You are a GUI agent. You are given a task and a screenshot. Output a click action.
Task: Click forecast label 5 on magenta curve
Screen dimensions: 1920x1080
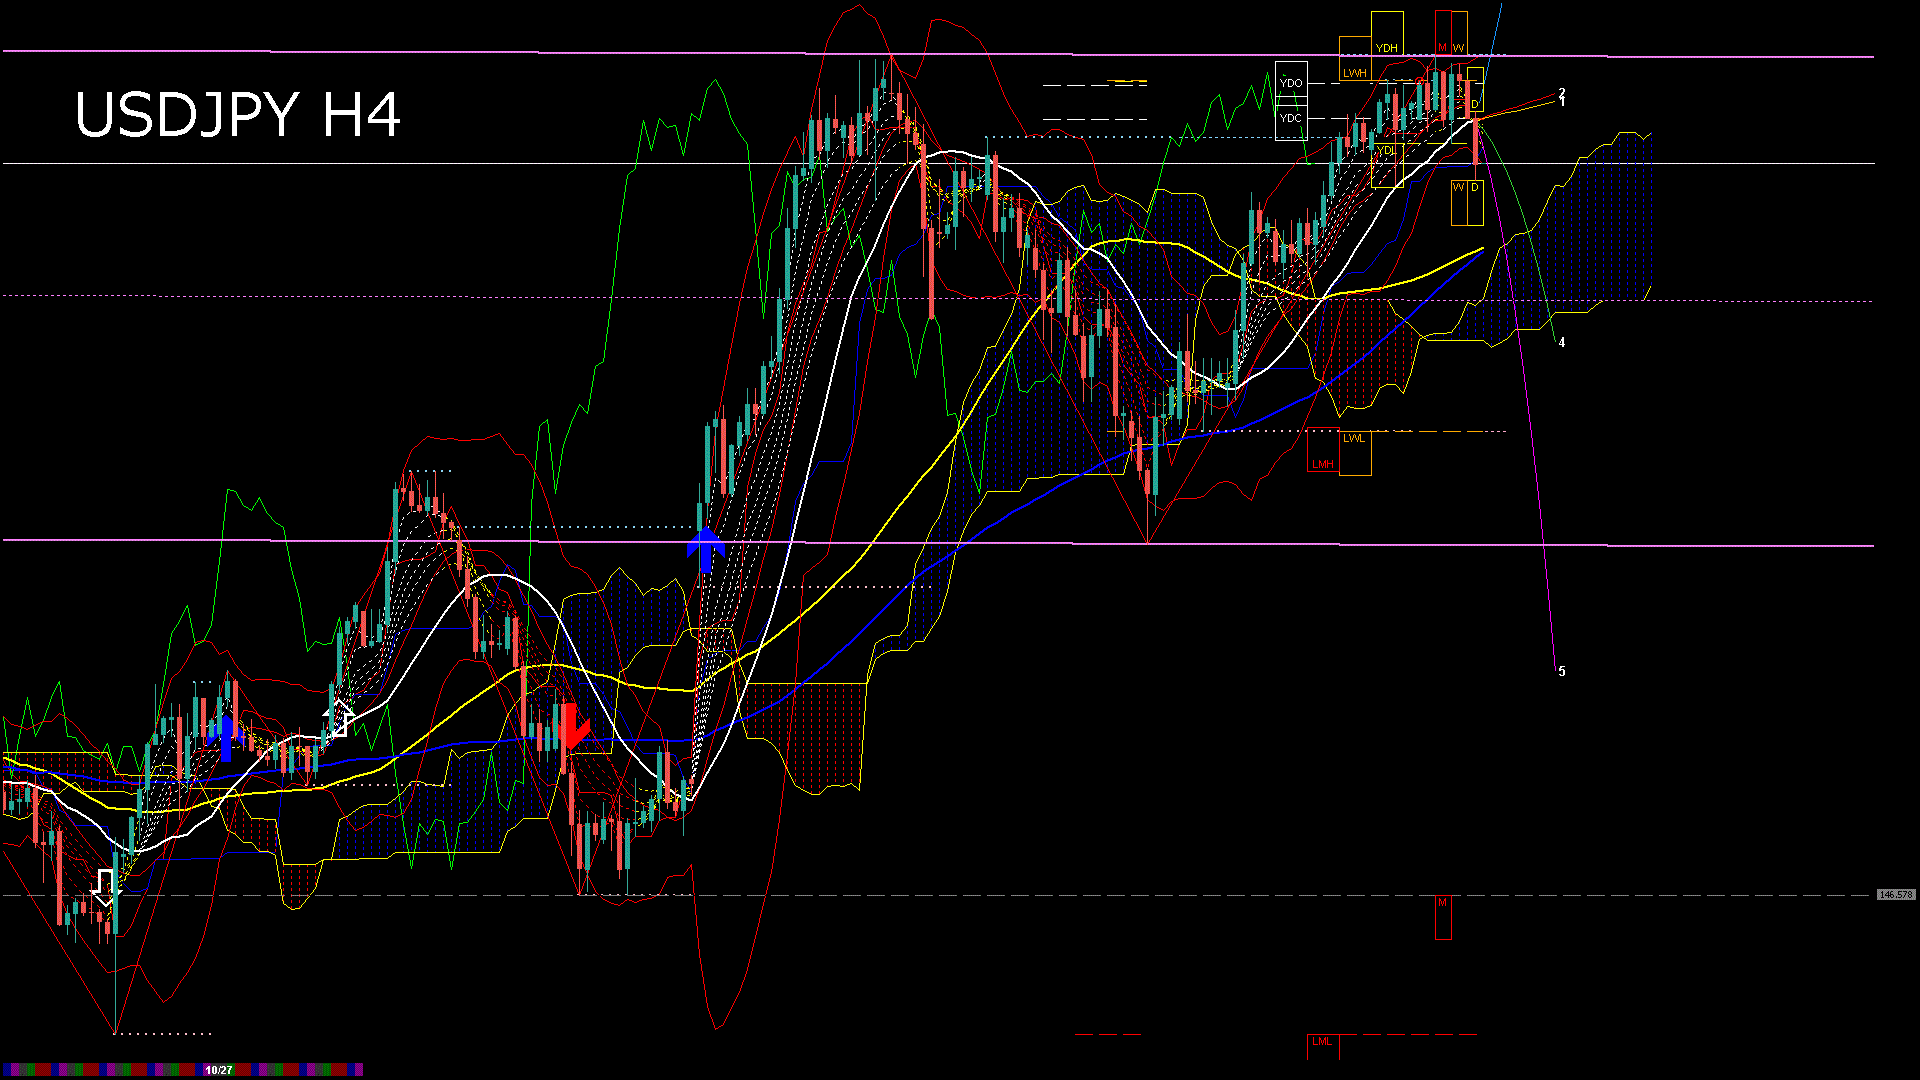coord(1562,672)
